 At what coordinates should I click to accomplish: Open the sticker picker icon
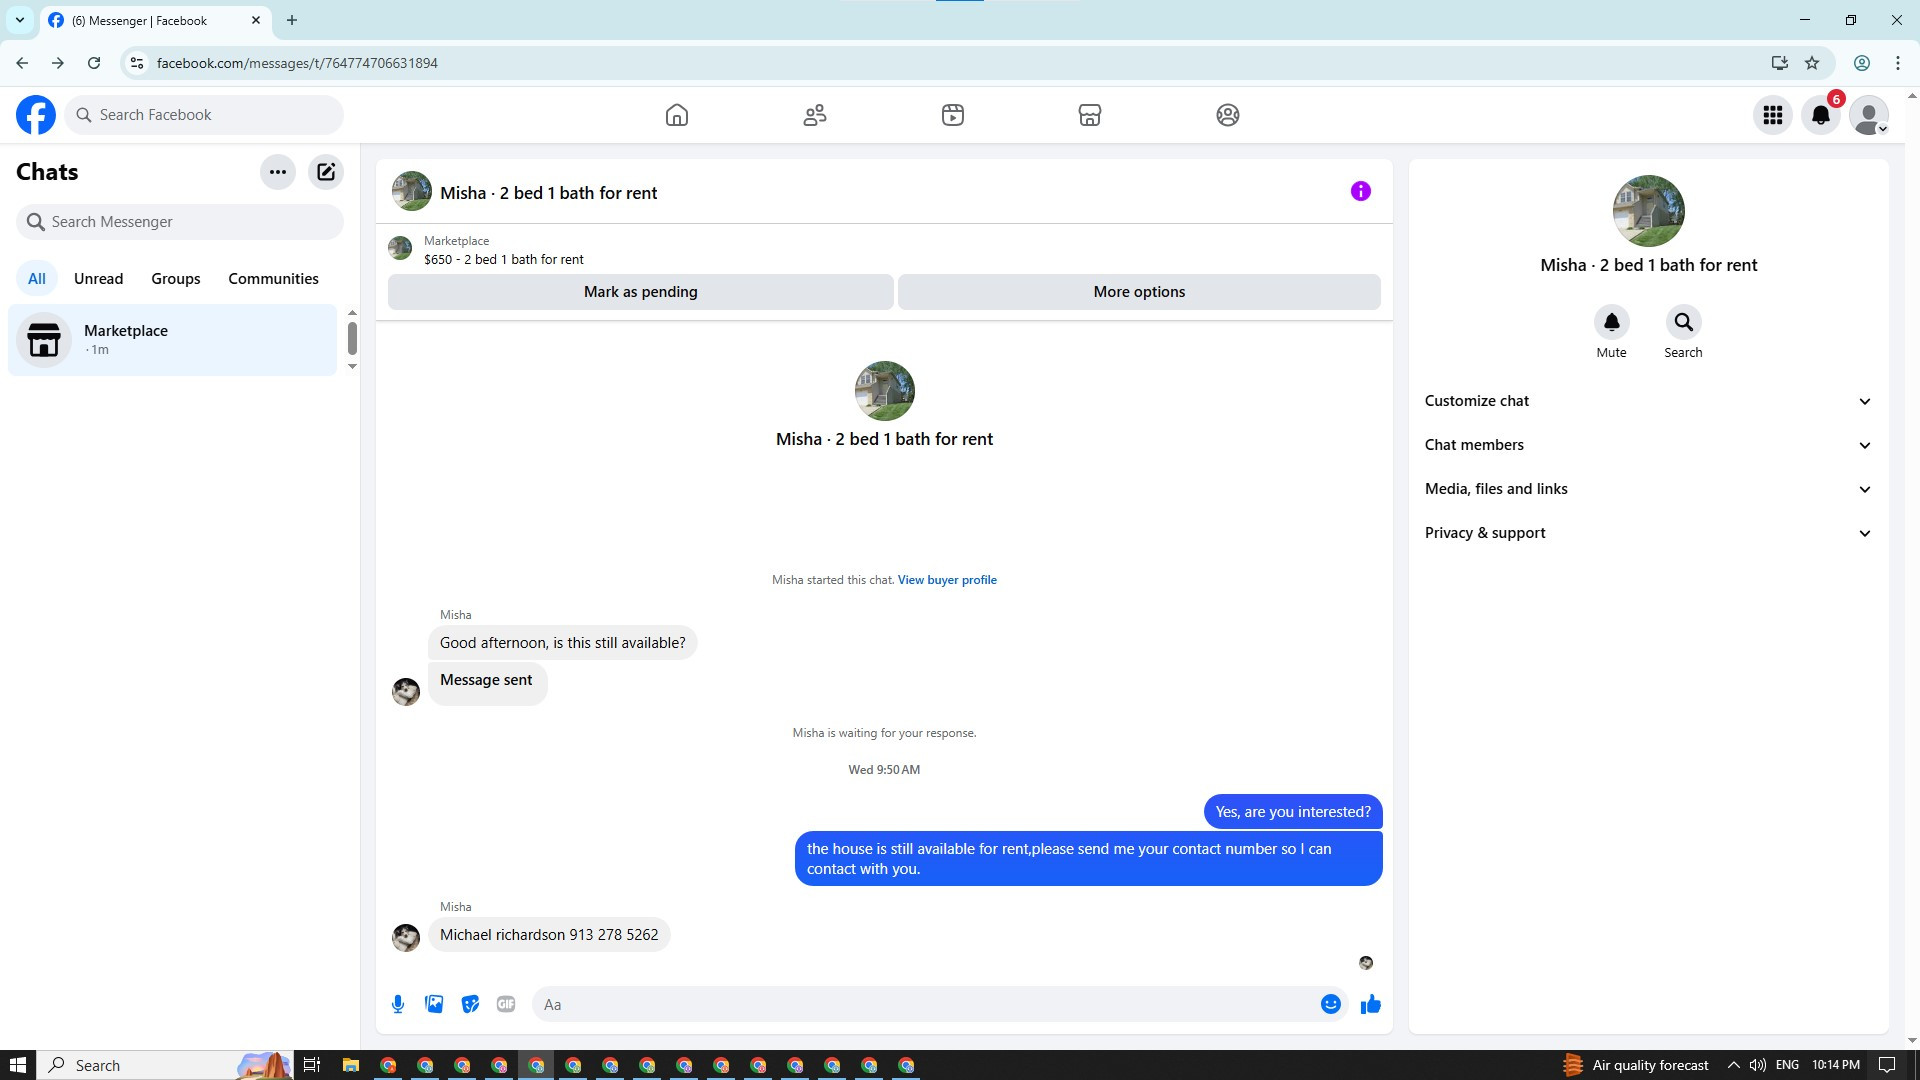(x=470, y=1004)
